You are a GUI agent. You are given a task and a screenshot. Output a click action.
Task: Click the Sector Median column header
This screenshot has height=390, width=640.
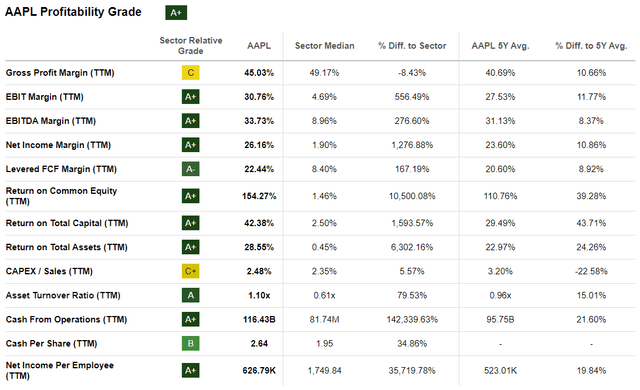click(x=324, y=46)
